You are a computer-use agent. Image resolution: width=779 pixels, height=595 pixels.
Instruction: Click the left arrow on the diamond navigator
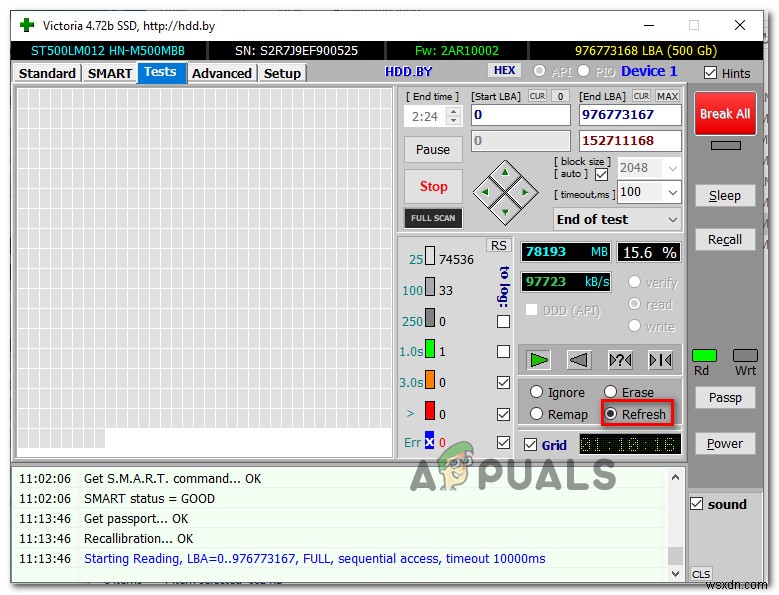tap(485, 192)
